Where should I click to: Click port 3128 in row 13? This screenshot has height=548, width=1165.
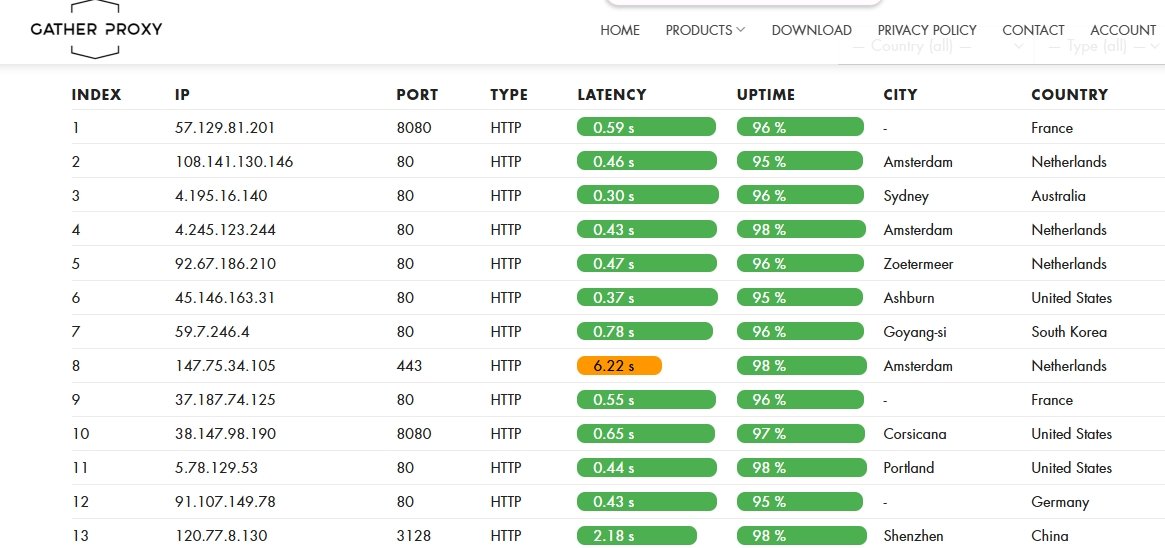[x=413, y=536]
